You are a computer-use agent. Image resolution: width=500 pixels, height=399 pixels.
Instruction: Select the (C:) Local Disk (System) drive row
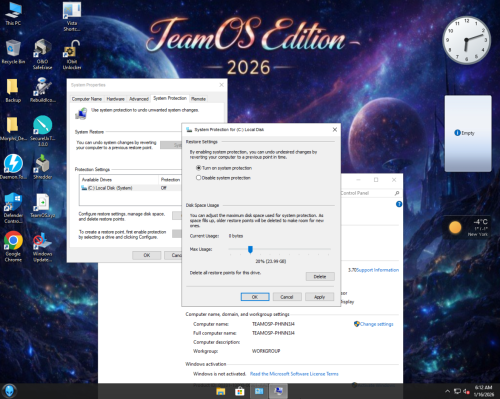tap(131, 188)
